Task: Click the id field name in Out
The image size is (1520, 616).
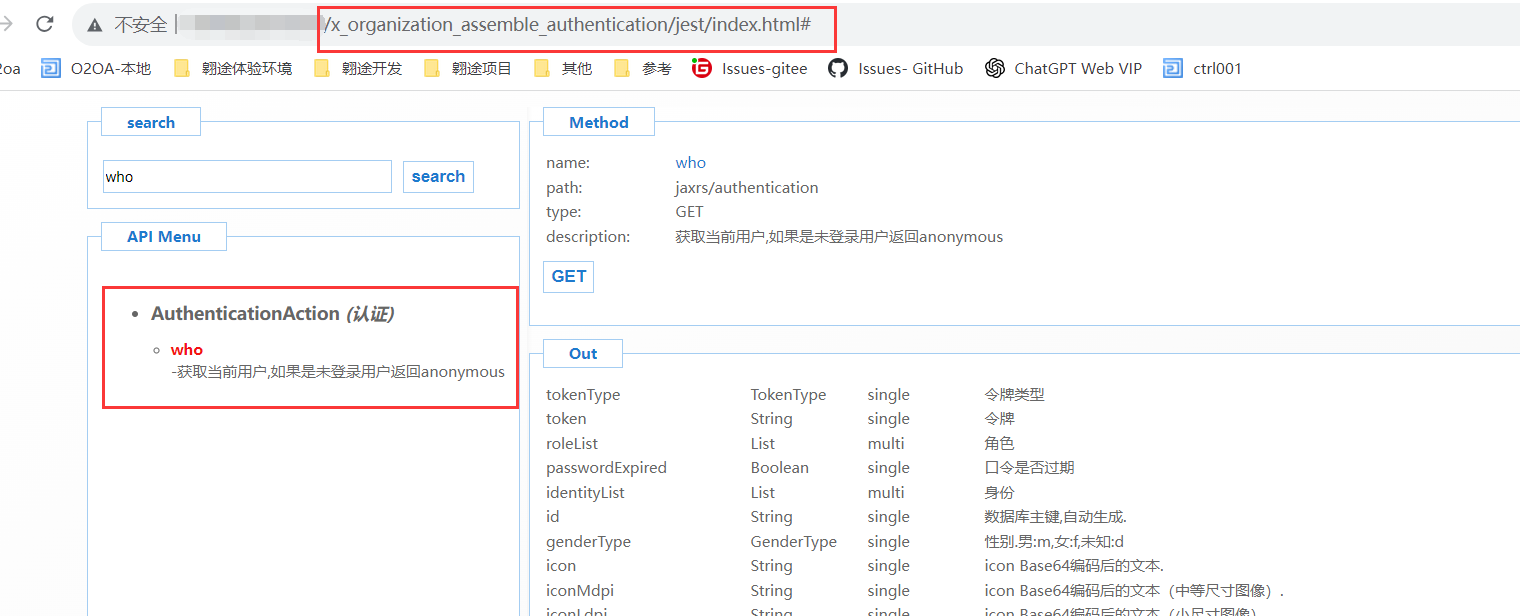Action: click(x=553, y=517)
